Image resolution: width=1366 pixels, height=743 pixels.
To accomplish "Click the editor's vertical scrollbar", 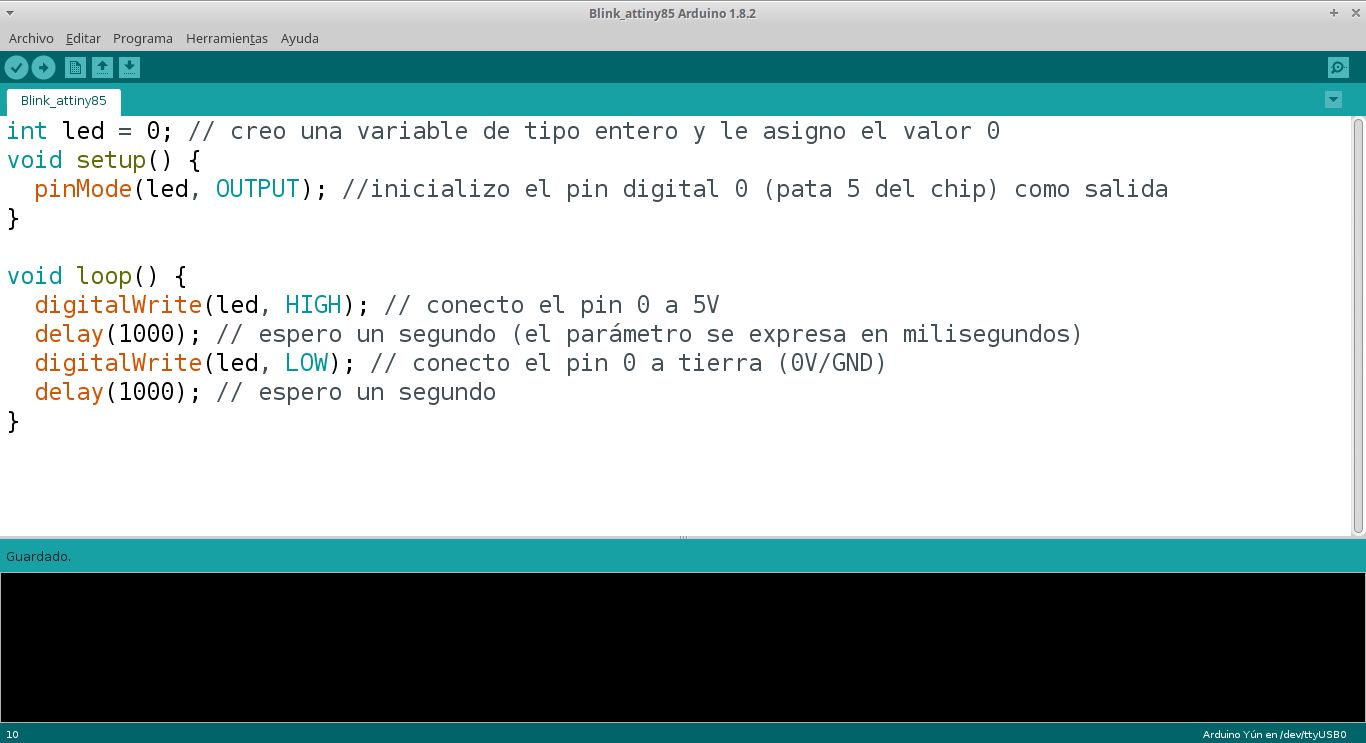I will tap(1358, 325).
